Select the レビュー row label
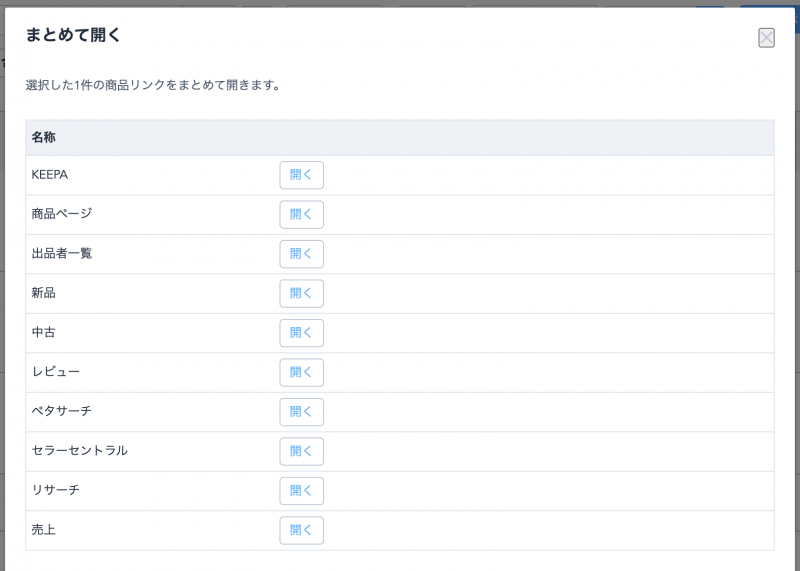Image resolution: width=800 pixels, height=571 pixels. pos(56,372)
